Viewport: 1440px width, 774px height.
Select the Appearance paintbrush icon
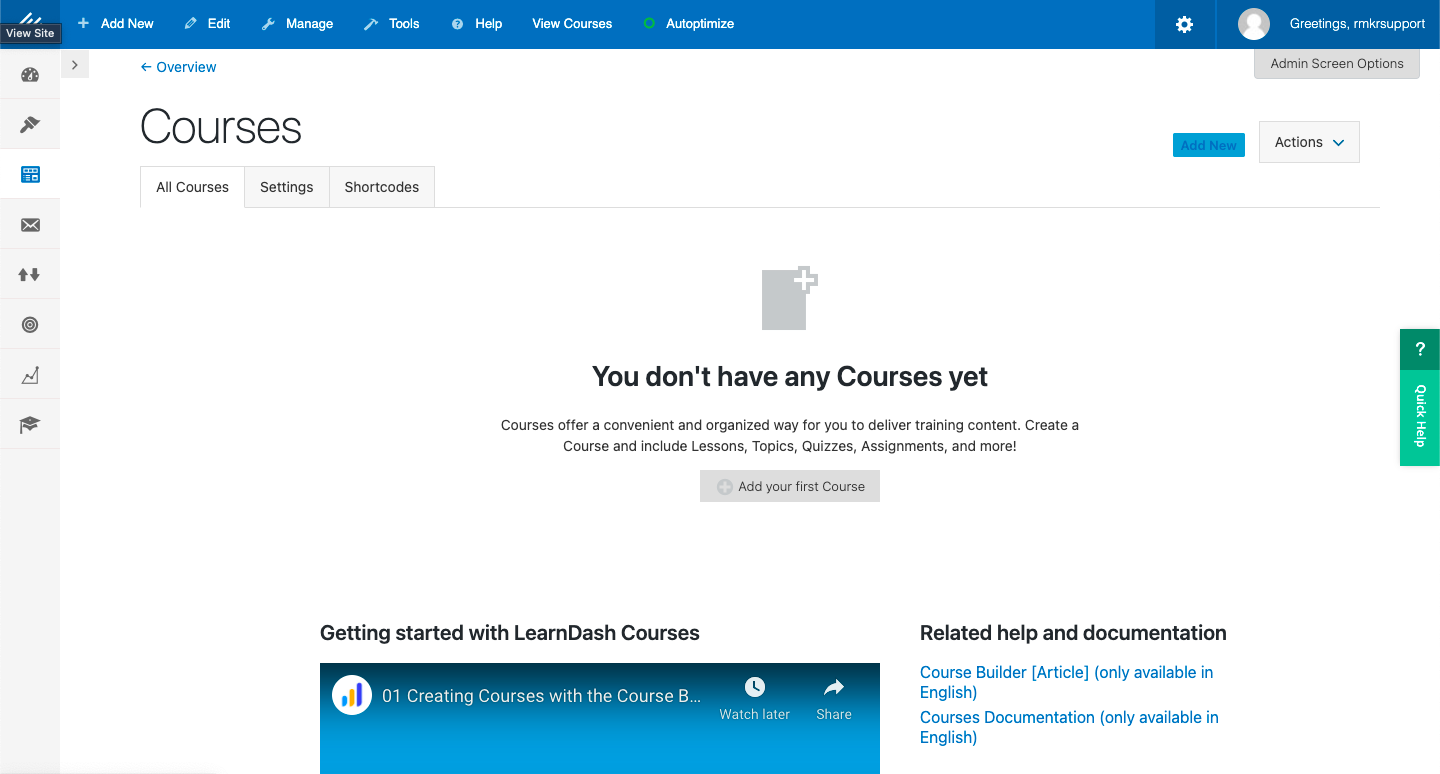click(29, 124)
